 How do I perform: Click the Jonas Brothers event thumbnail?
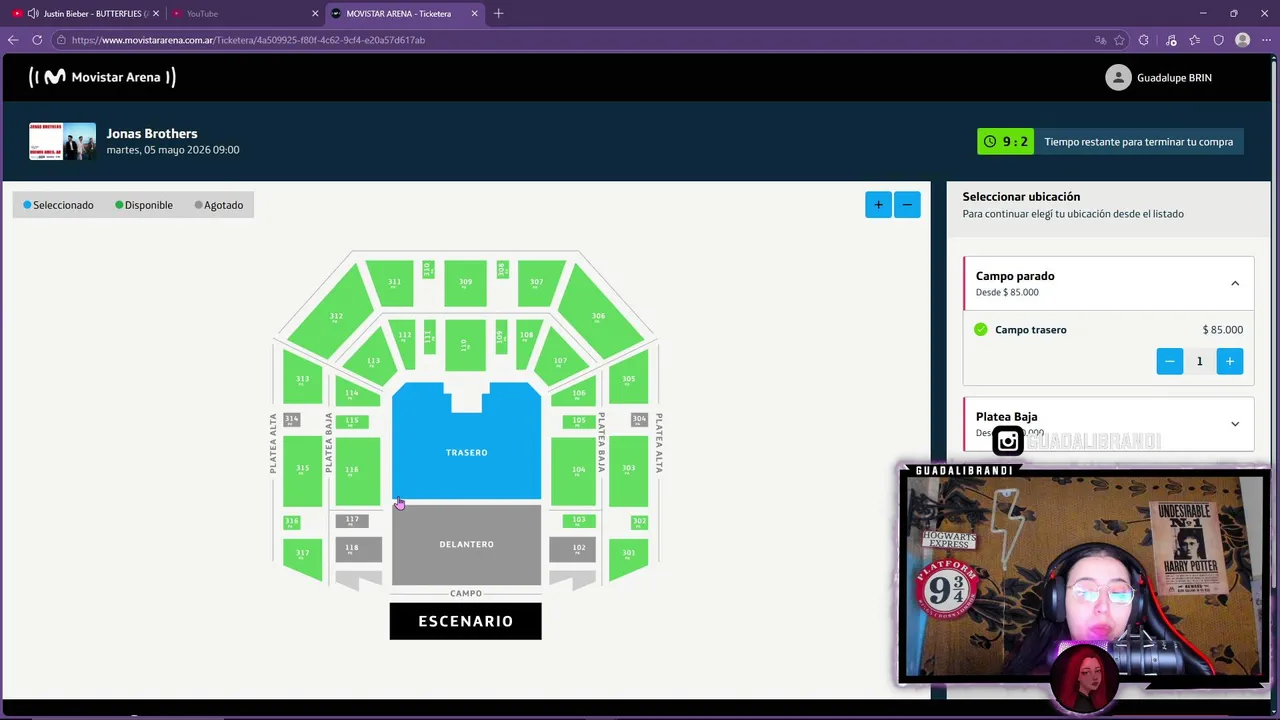(62, 141)
